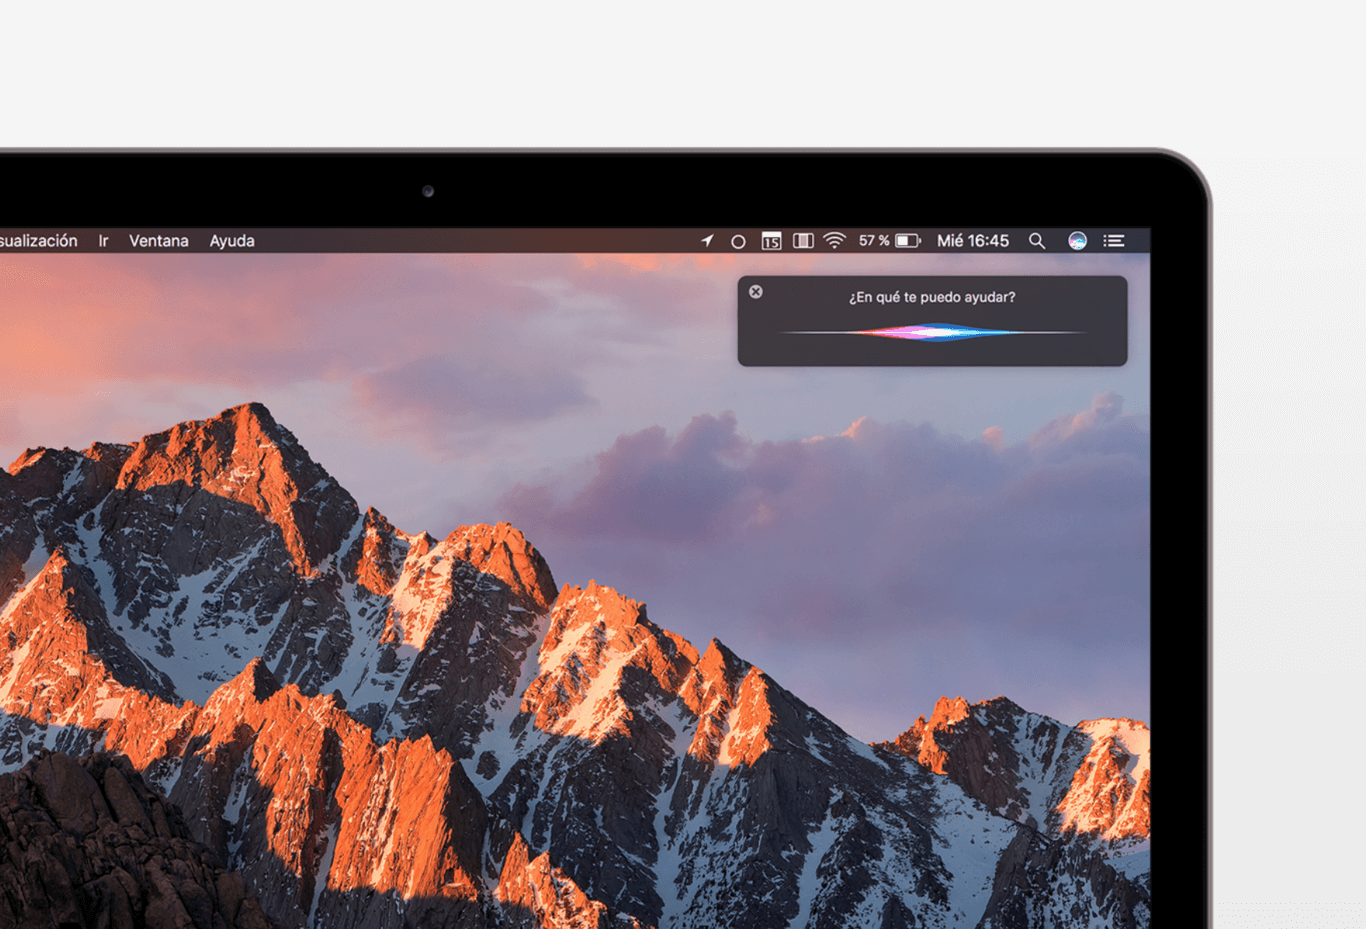Open the Ir menu
Image resolution: width=1366 pixels, height=929 pixels.
(102, 240)
